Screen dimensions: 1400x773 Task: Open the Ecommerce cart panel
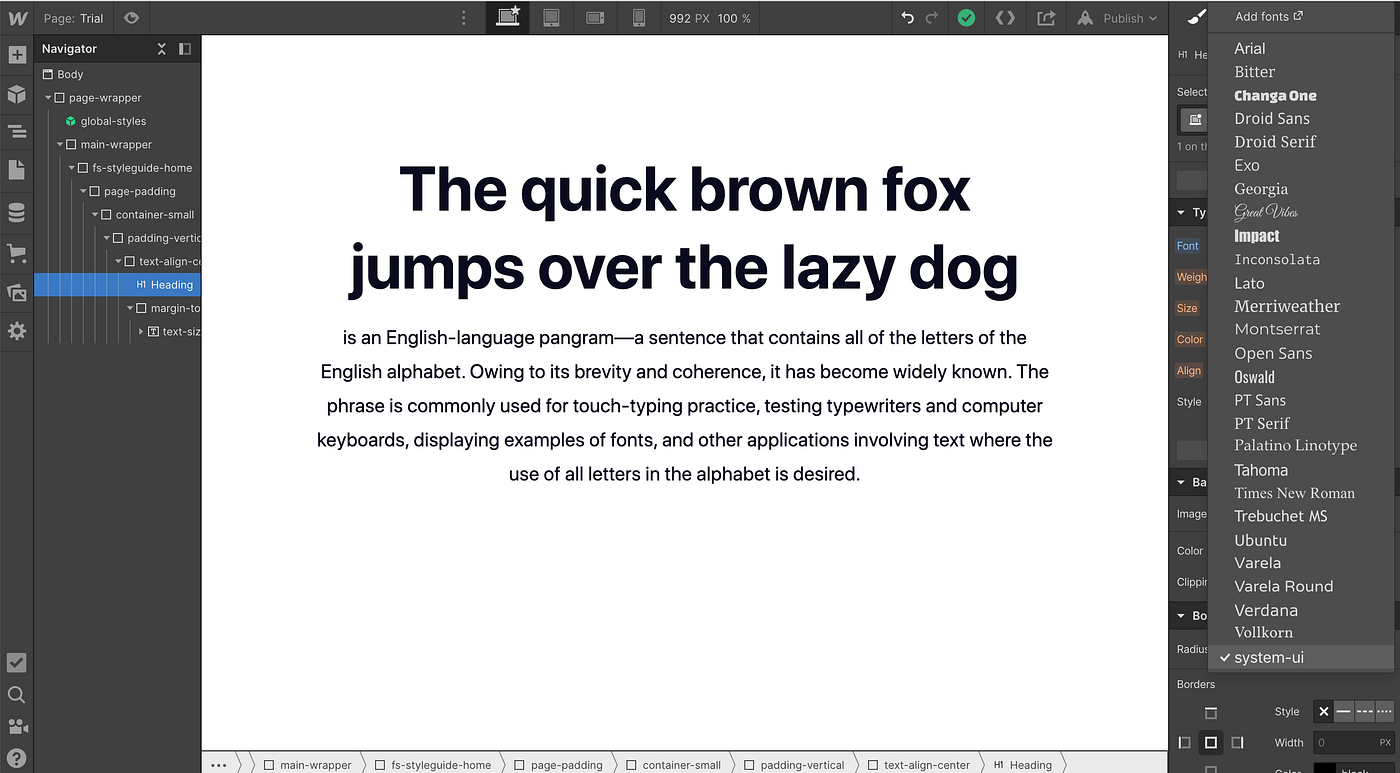(x=17, y=252)
